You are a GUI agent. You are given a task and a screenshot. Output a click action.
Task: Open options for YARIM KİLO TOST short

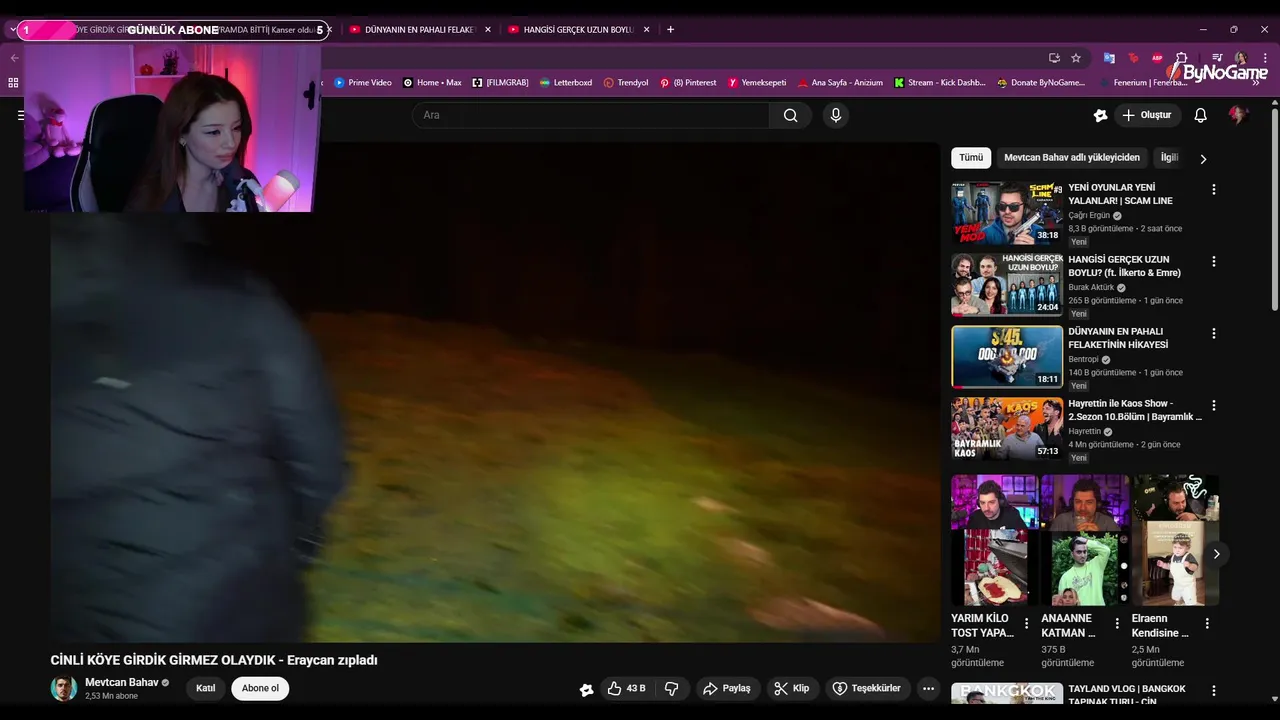[x=1026, y=623]
